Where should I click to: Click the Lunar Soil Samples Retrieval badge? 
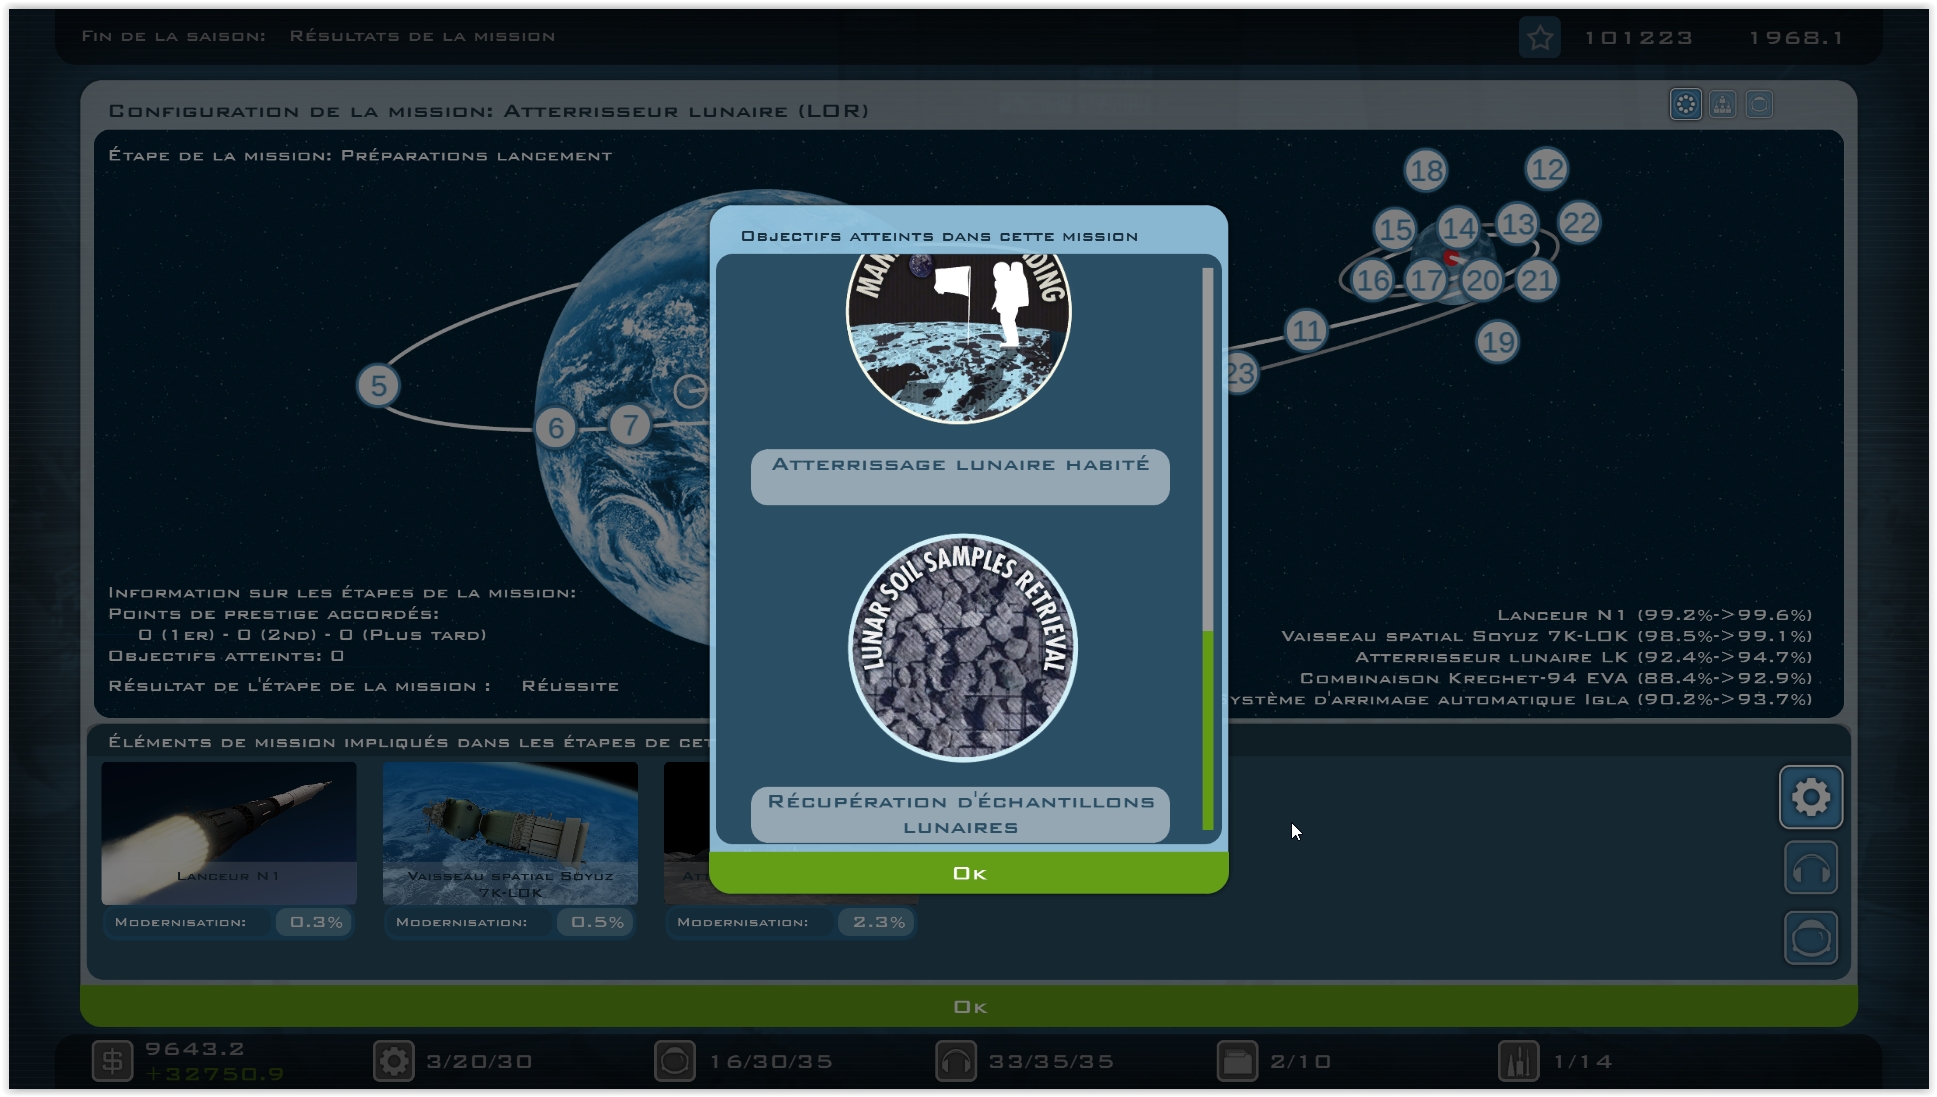(x=962, y=648)
